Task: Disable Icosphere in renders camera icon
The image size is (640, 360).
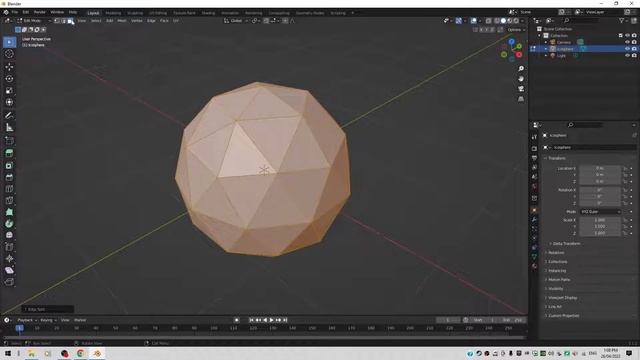Action: coord(634,49)
